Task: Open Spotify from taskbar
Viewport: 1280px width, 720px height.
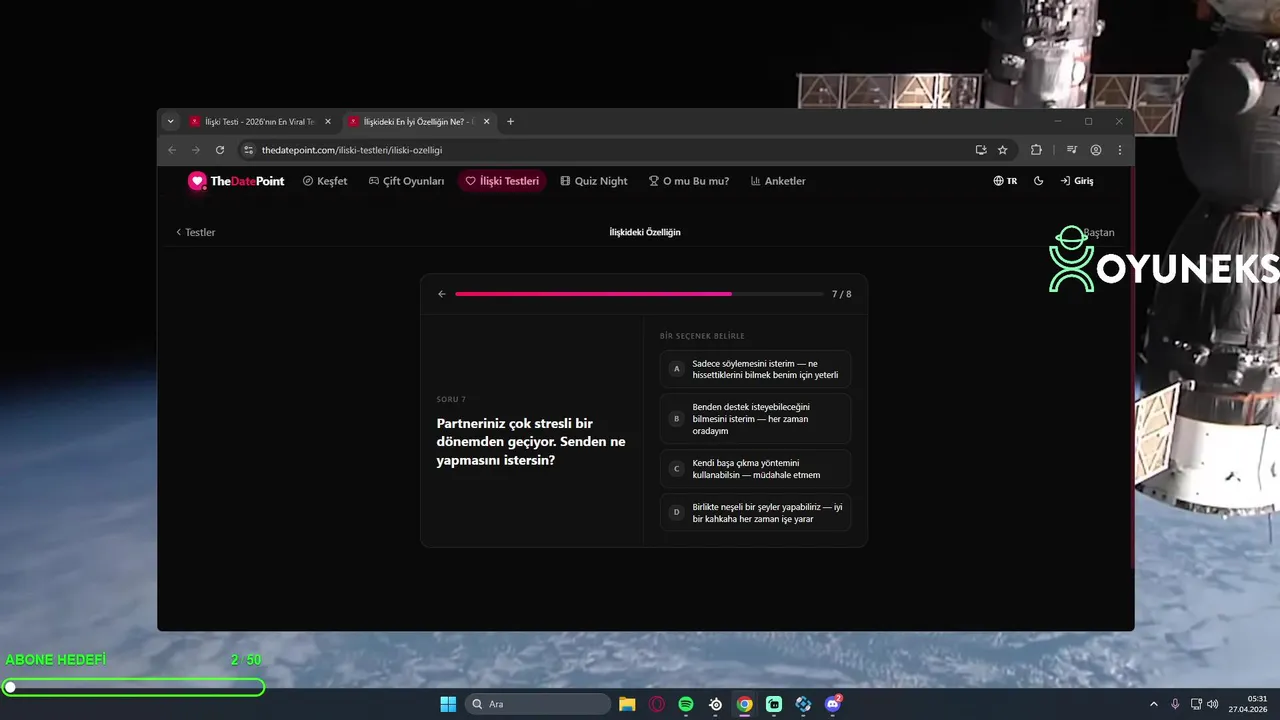Action: pos(686,704)
